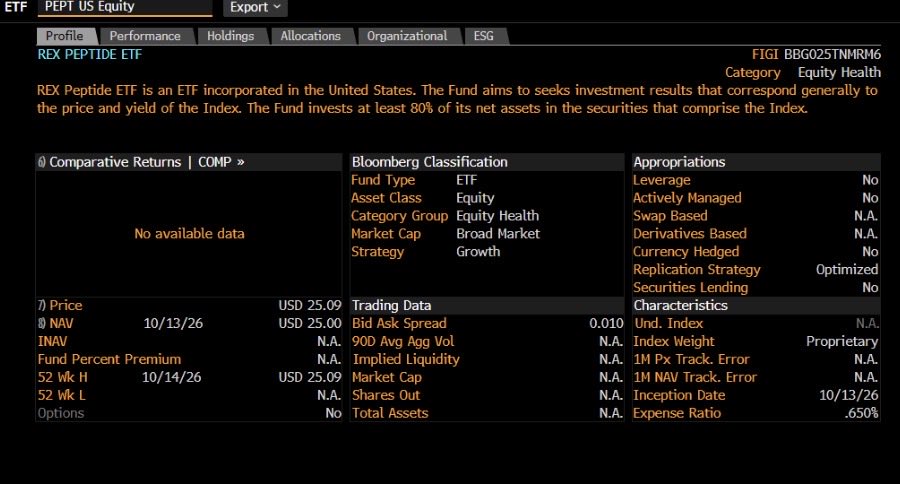This screenshot has width=900, height=484.
Task: Click the Appropriations section header
Action: [679, 162]
